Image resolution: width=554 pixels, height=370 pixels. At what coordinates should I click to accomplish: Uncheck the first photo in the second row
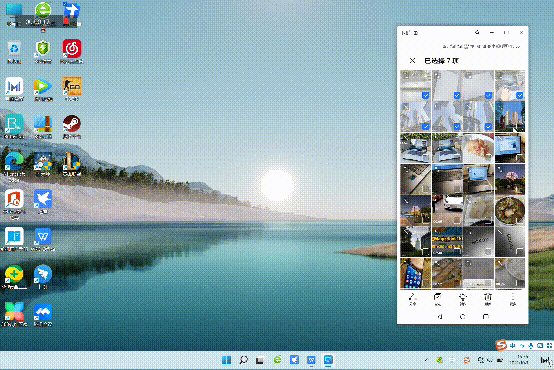click(426, 127)
